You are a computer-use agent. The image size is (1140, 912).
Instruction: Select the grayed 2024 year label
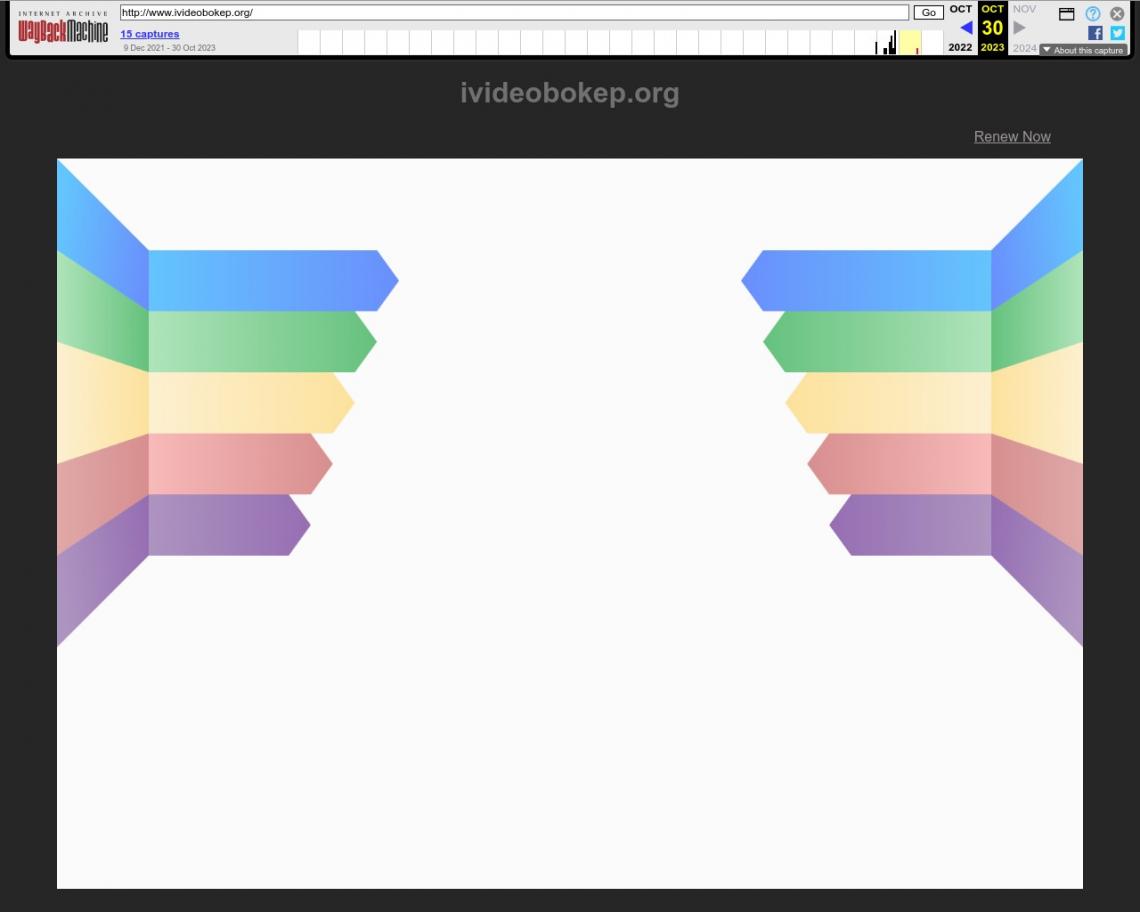click(1024, 48)
